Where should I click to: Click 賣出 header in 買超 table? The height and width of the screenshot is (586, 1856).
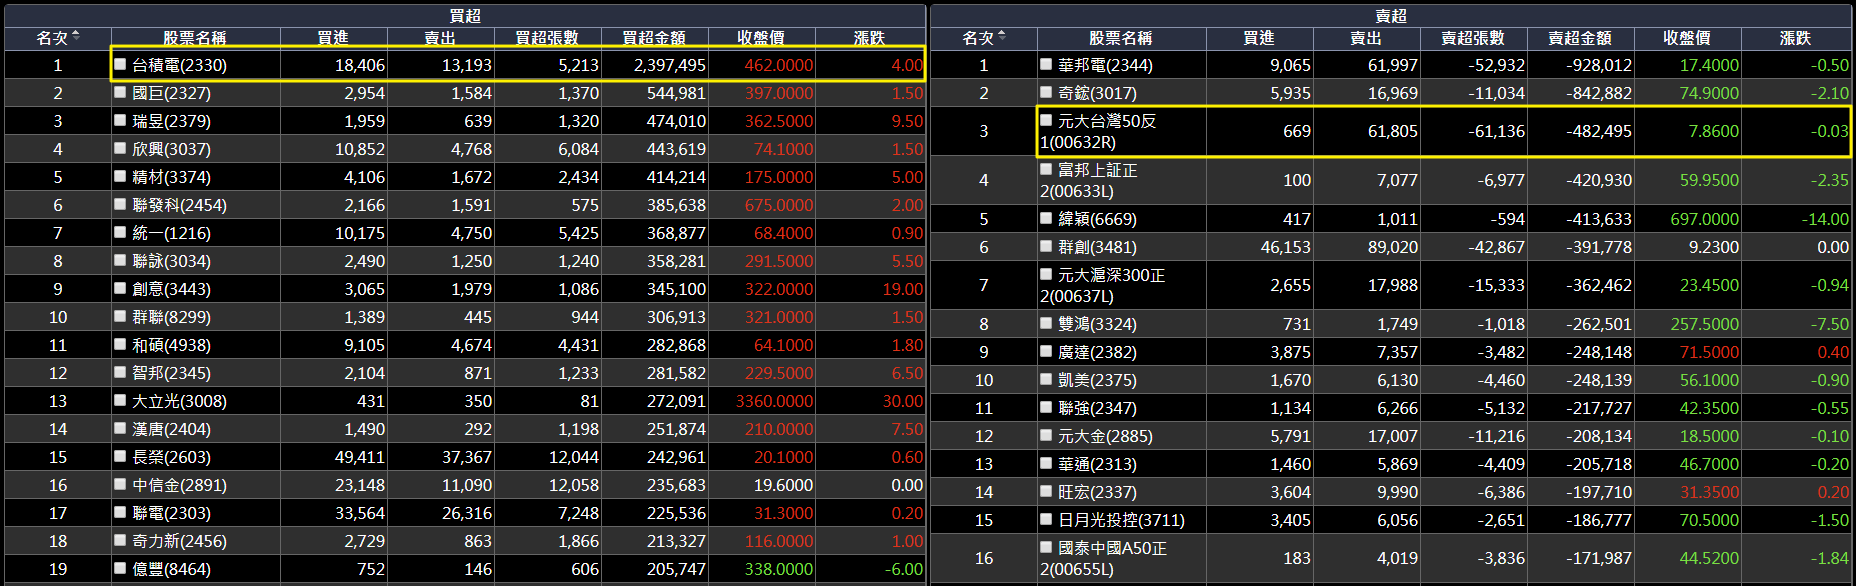(440, 38)
